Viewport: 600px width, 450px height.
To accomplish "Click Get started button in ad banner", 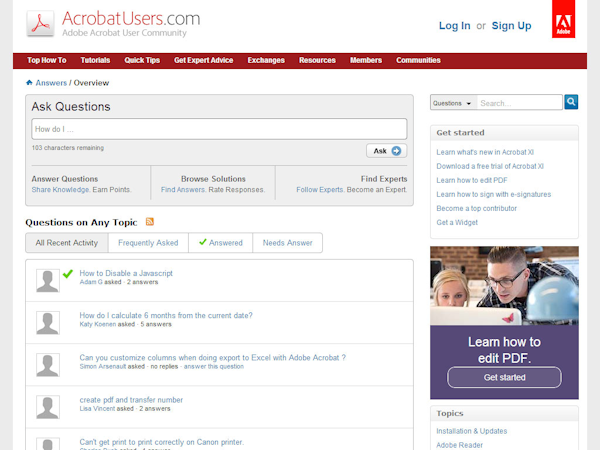I will (504, 377).
